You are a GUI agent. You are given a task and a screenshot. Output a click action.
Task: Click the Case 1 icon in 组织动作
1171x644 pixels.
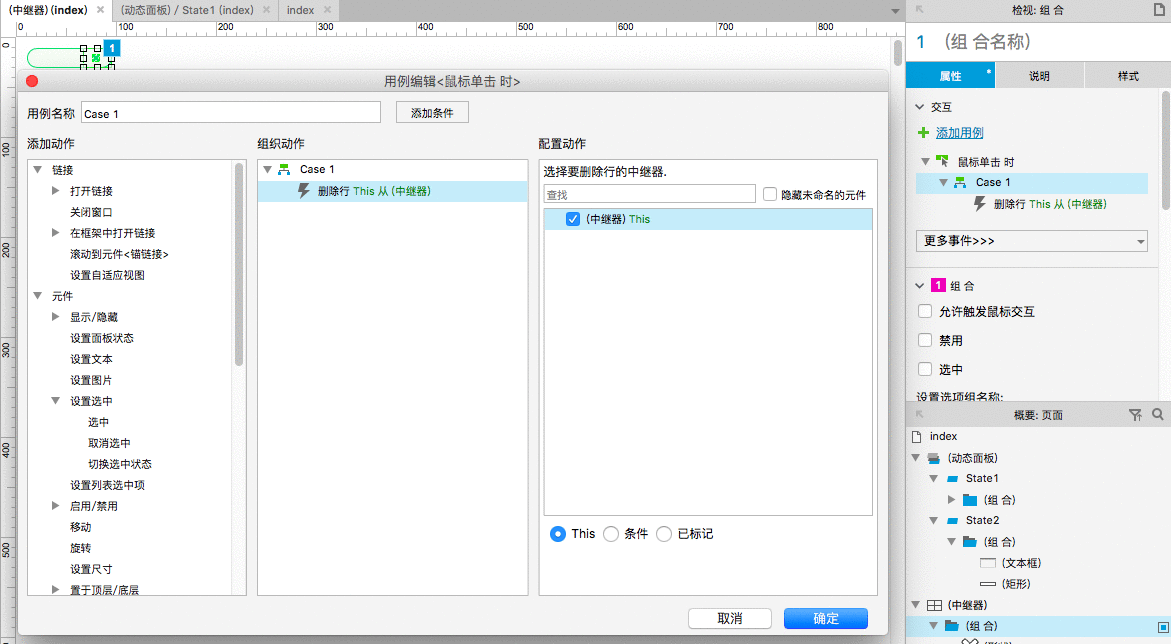pyautogui.click(x=285, y=170)
